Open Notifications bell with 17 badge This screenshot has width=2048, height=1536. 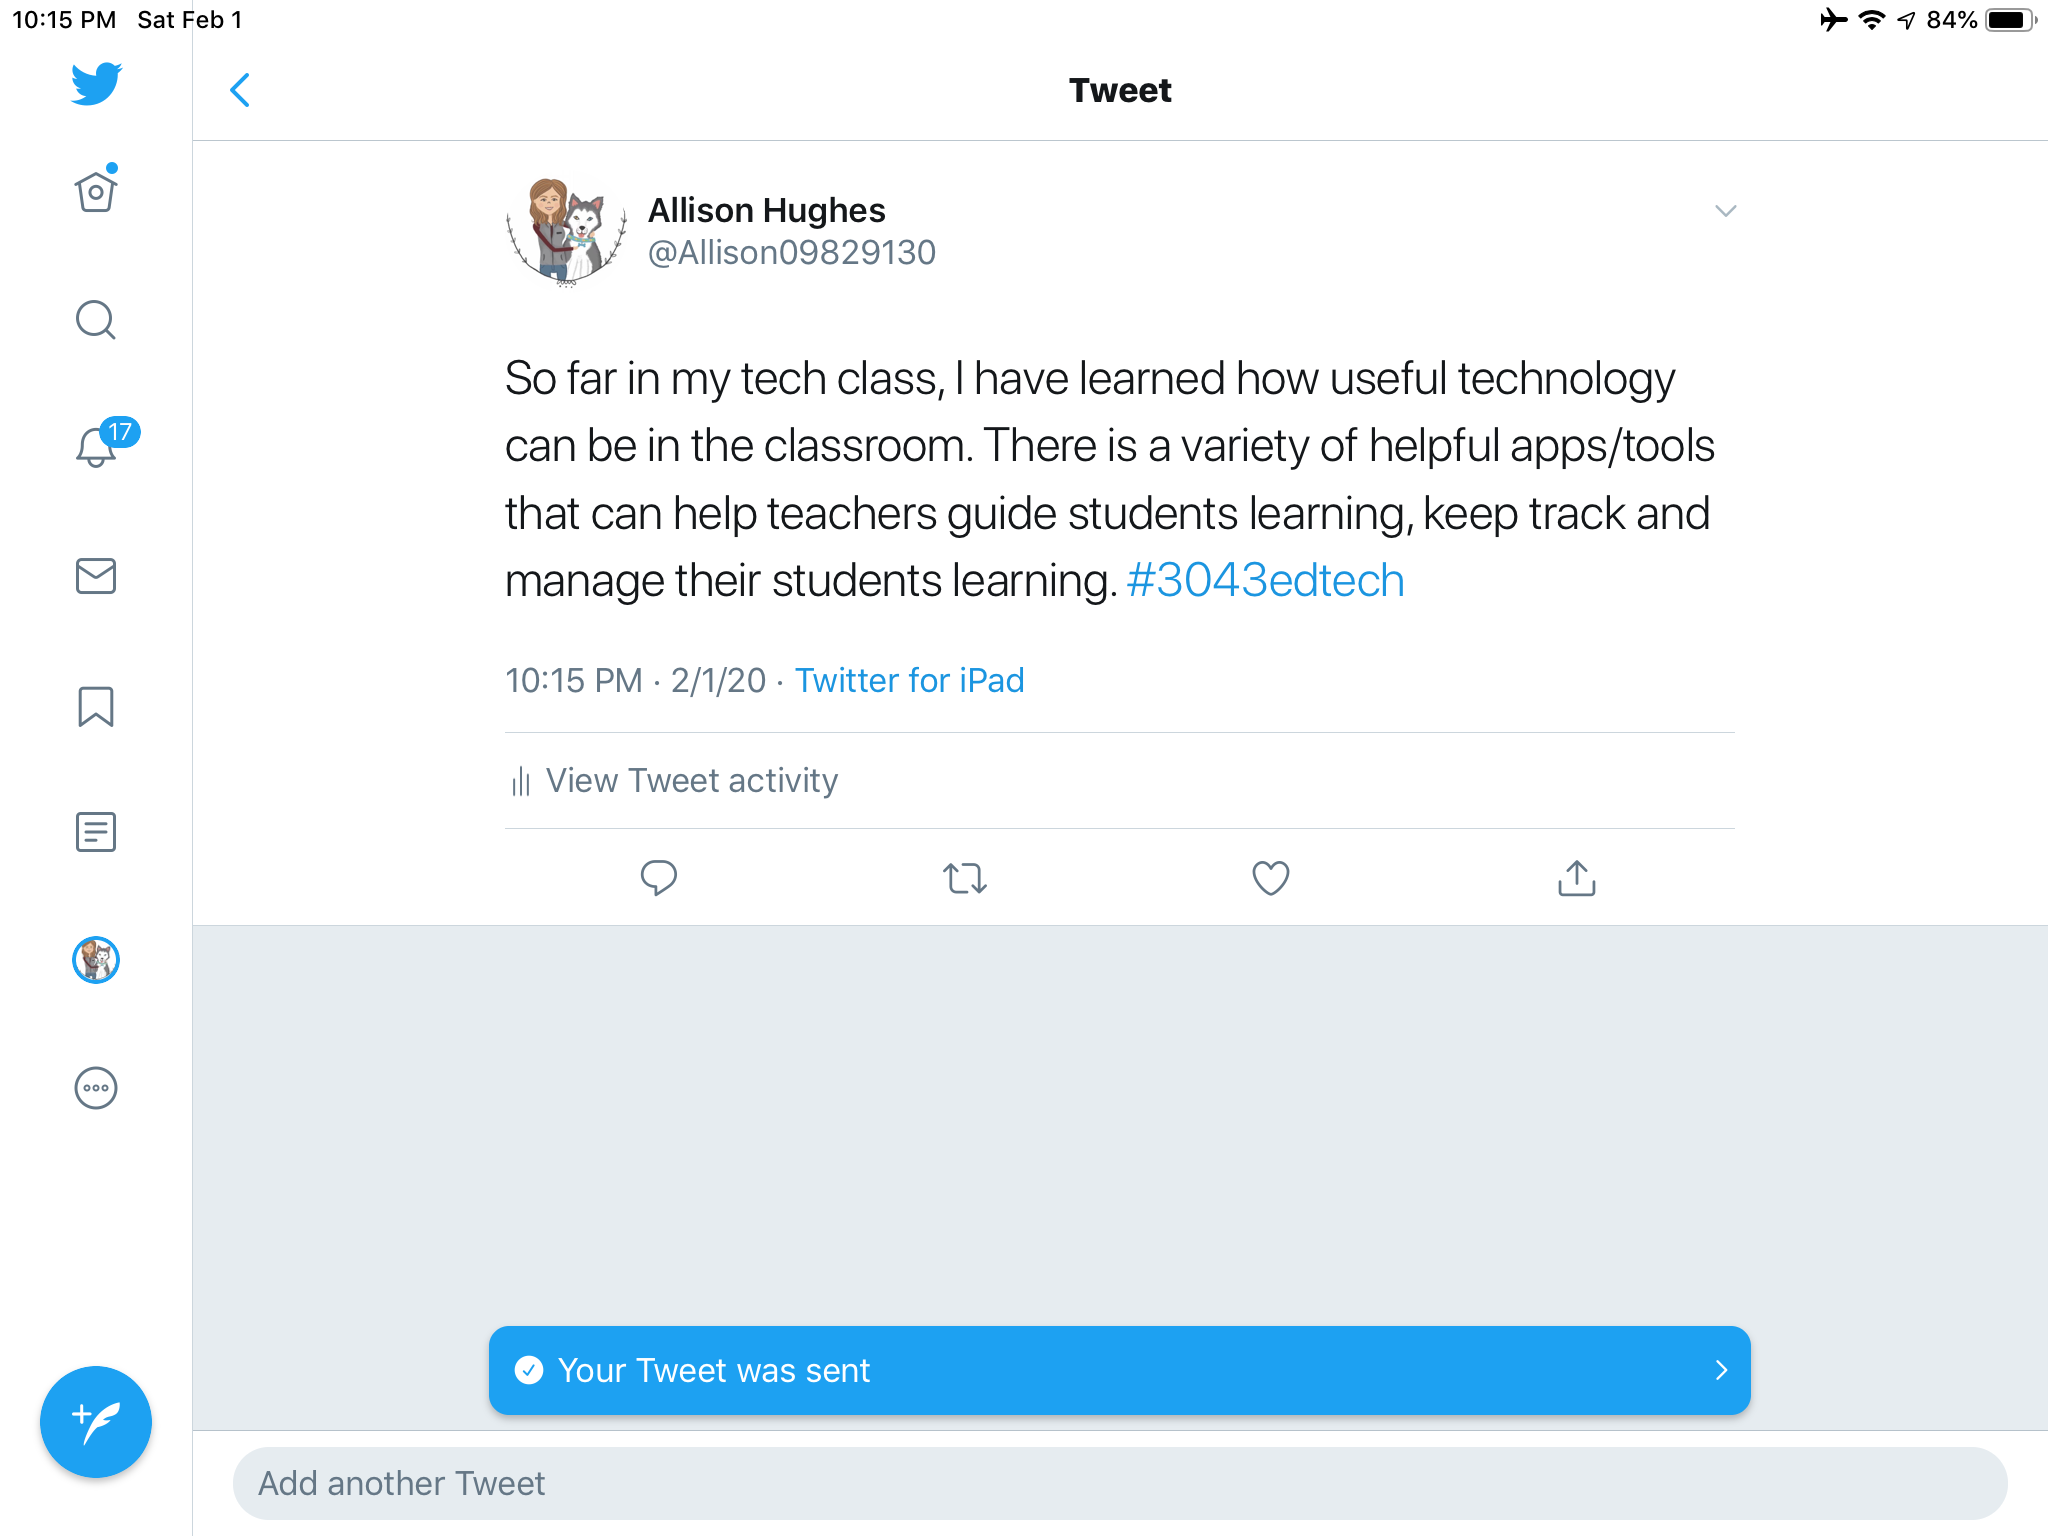click(98, 446)
